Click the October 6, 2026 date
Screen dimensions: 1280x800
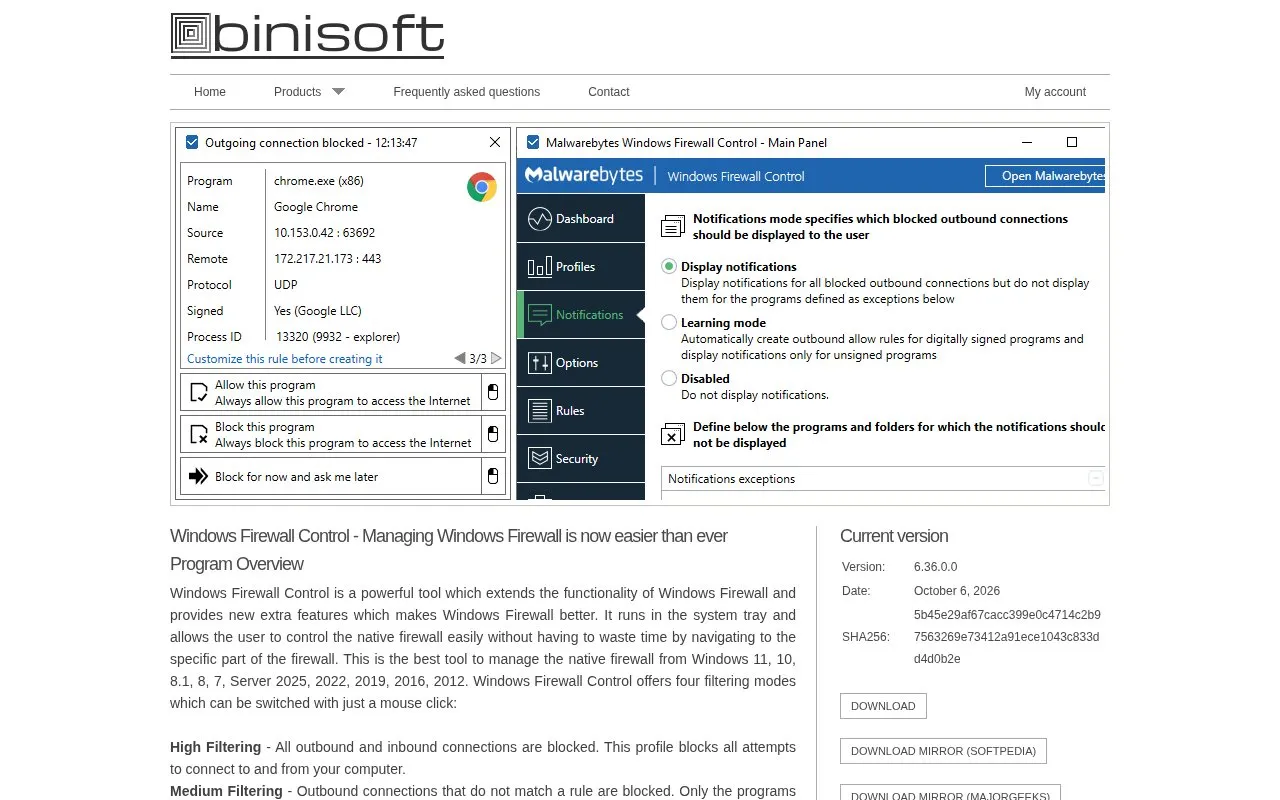(x=957, y=591)
